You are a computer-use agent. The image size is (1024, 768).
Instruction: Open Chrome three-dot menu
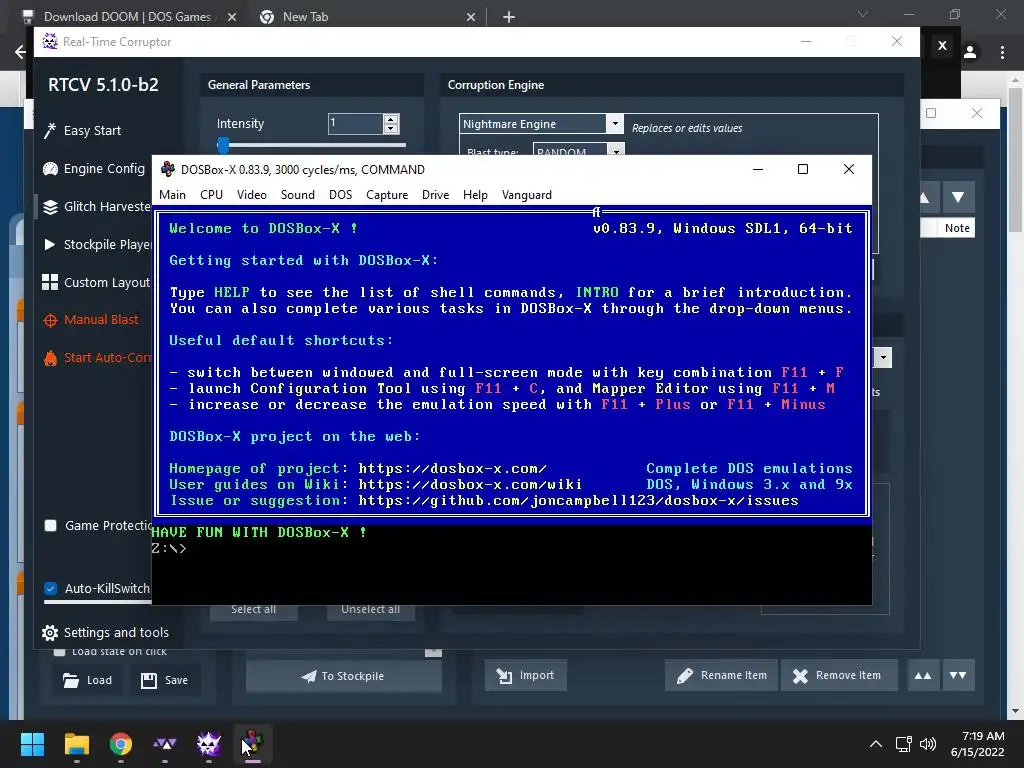click(1002, 52)
